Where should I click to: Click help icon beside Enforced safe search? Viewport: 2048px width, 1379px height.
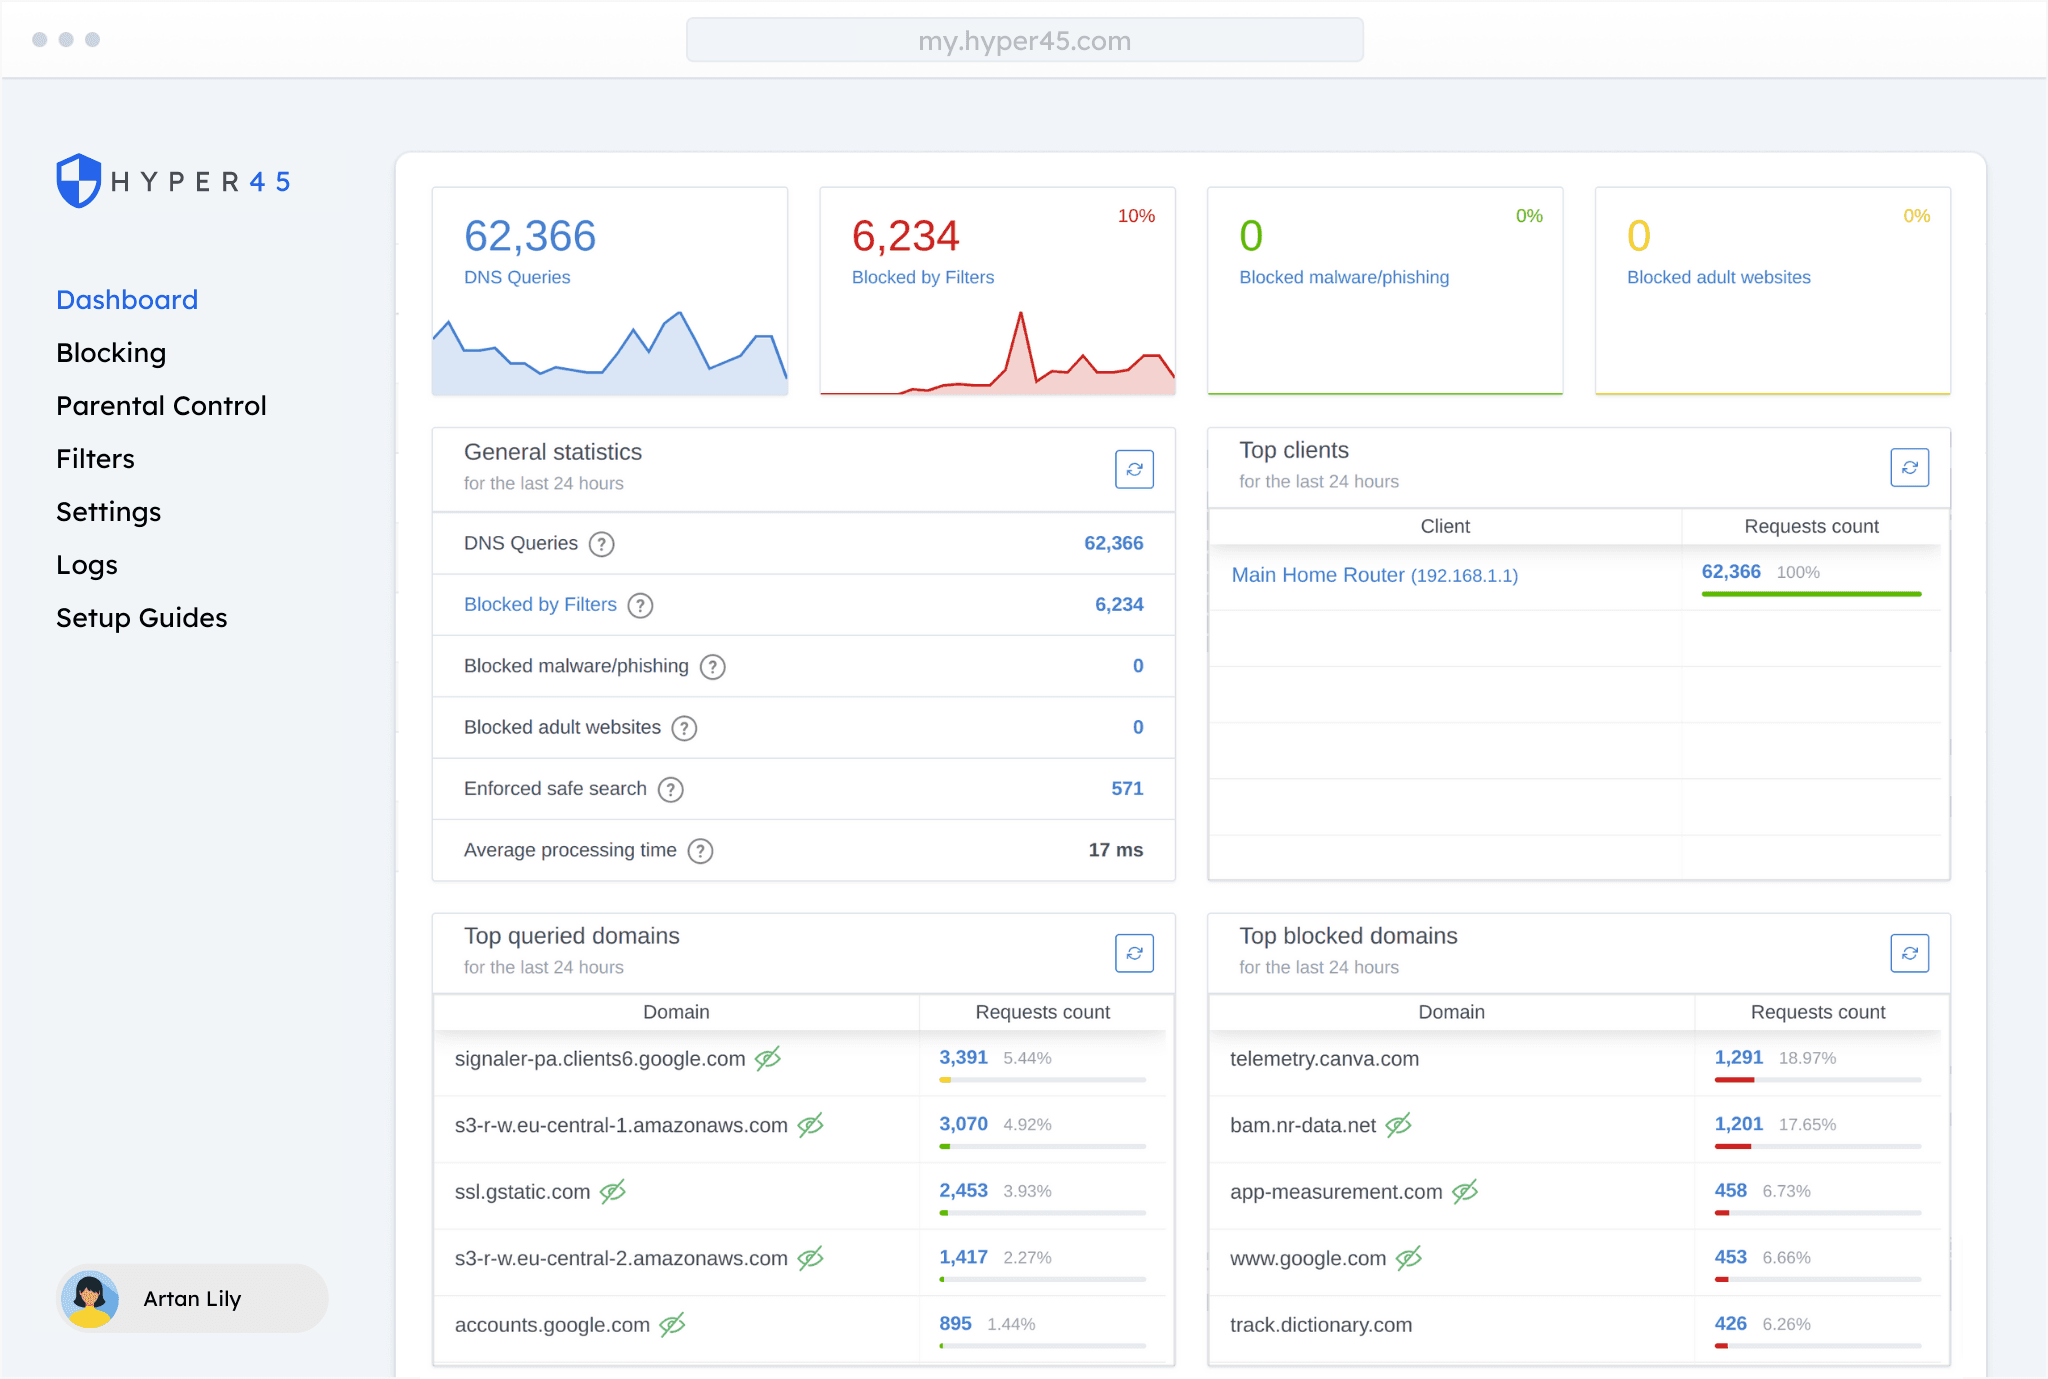tap(670, 790)
